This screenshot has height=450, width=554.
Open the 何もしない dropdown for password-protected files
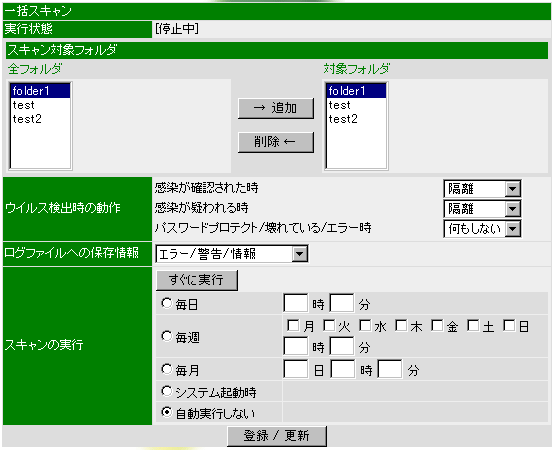pos(482,229)
